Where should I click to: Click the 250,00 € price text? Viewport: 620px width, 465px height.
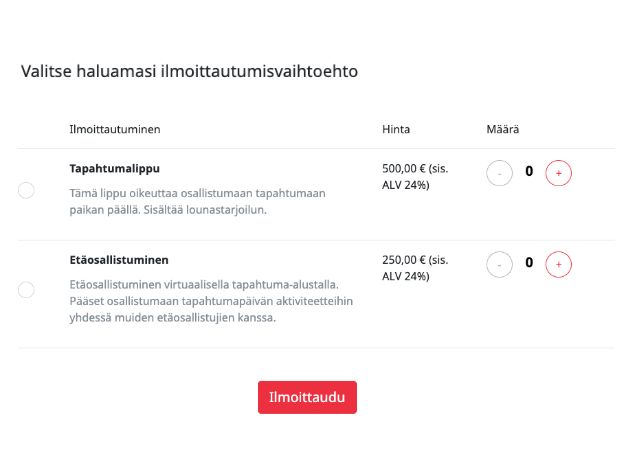click(415, 268)
